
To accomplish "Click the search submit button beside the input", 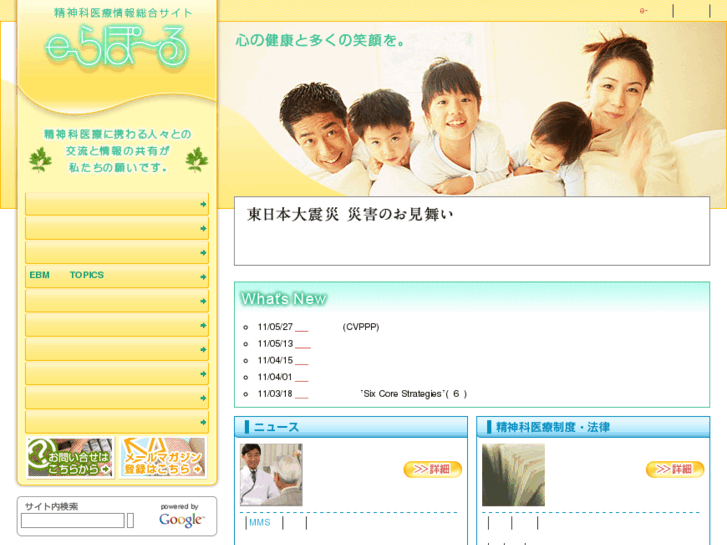I will [x=130, y=520].
